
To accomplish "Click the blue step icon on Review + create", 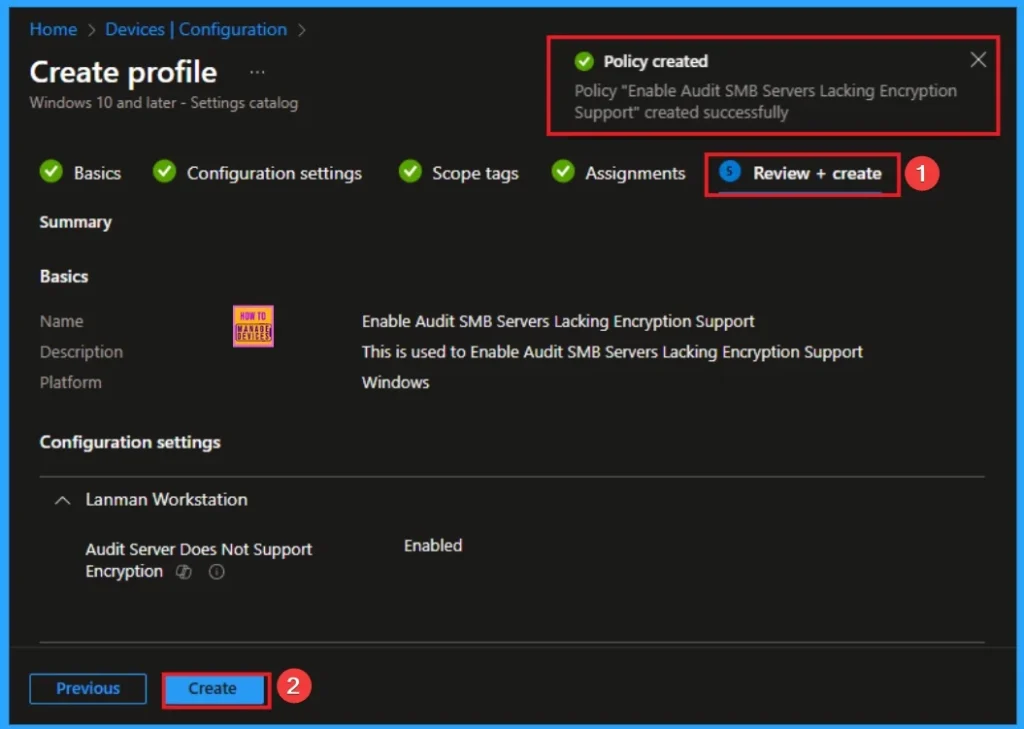I will pyautogui.click(x=730, y=173).
